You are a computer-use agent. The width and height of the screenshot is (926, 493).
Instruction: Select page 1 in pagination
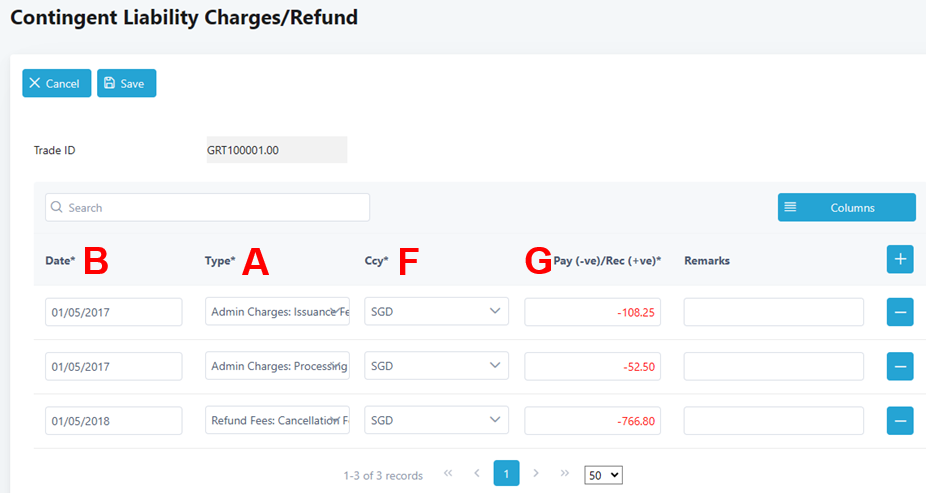click(506, 473)
